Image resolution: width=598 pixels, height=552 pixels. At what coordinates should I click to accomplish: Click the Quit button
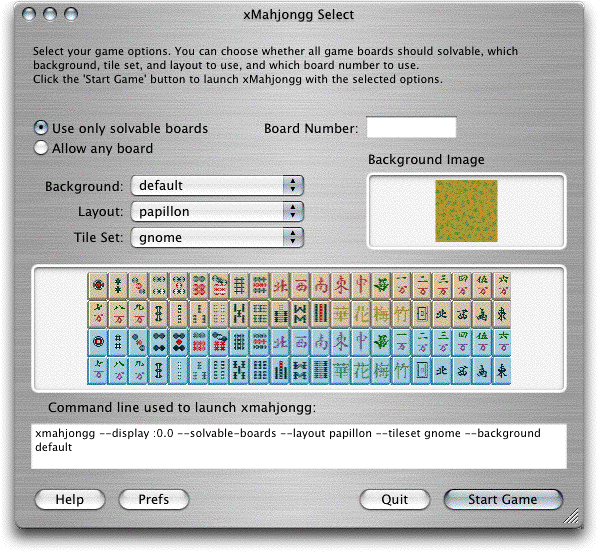pyautogui.click(x=395, y=499)
